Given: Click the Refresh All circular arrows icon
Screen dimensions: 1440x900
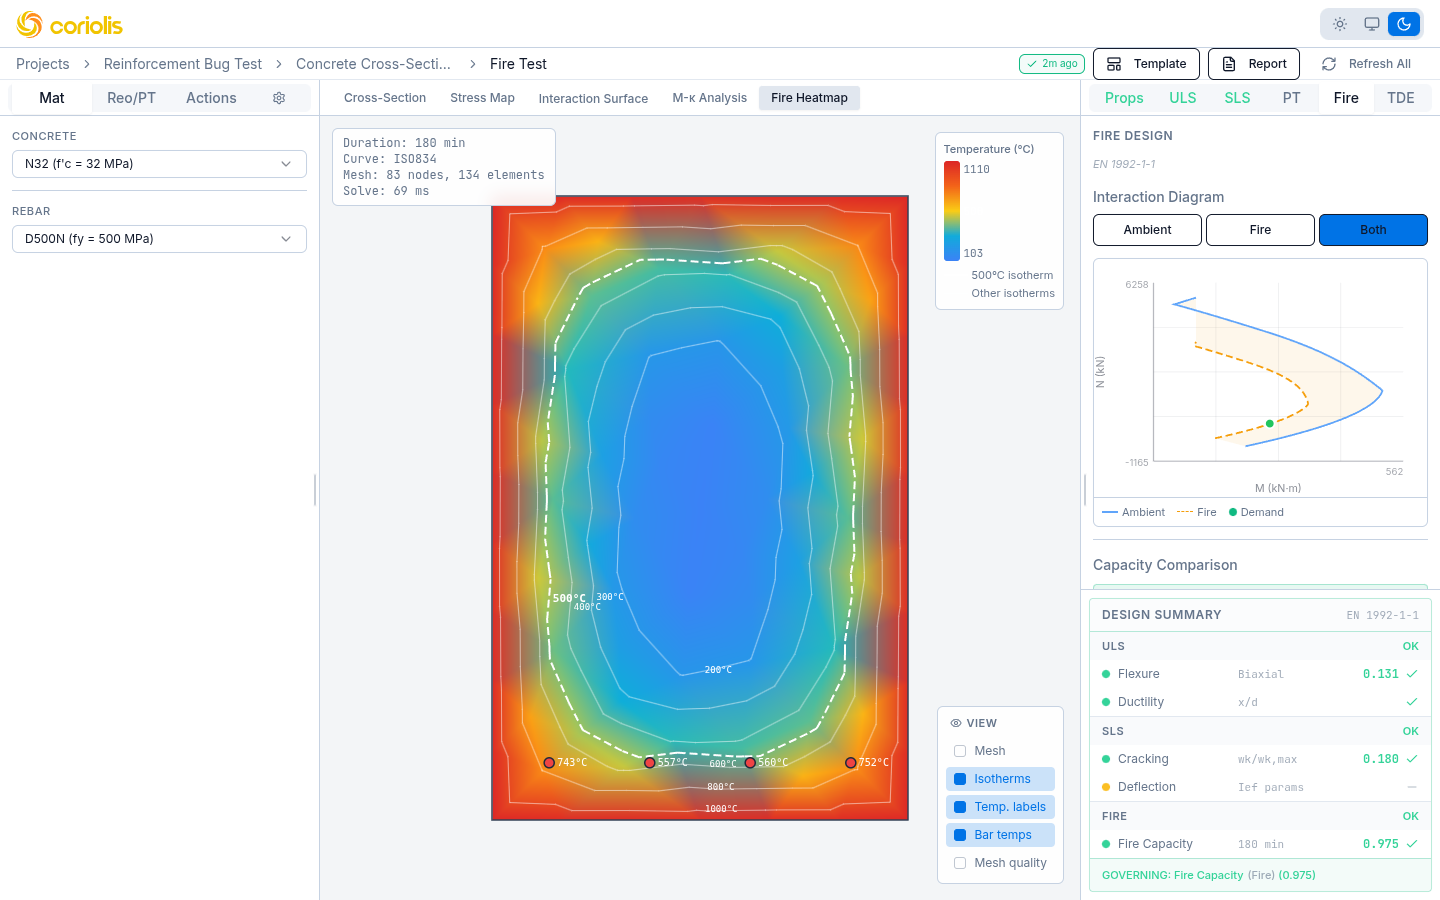Looking at the screenshot, I should 1329,64.
